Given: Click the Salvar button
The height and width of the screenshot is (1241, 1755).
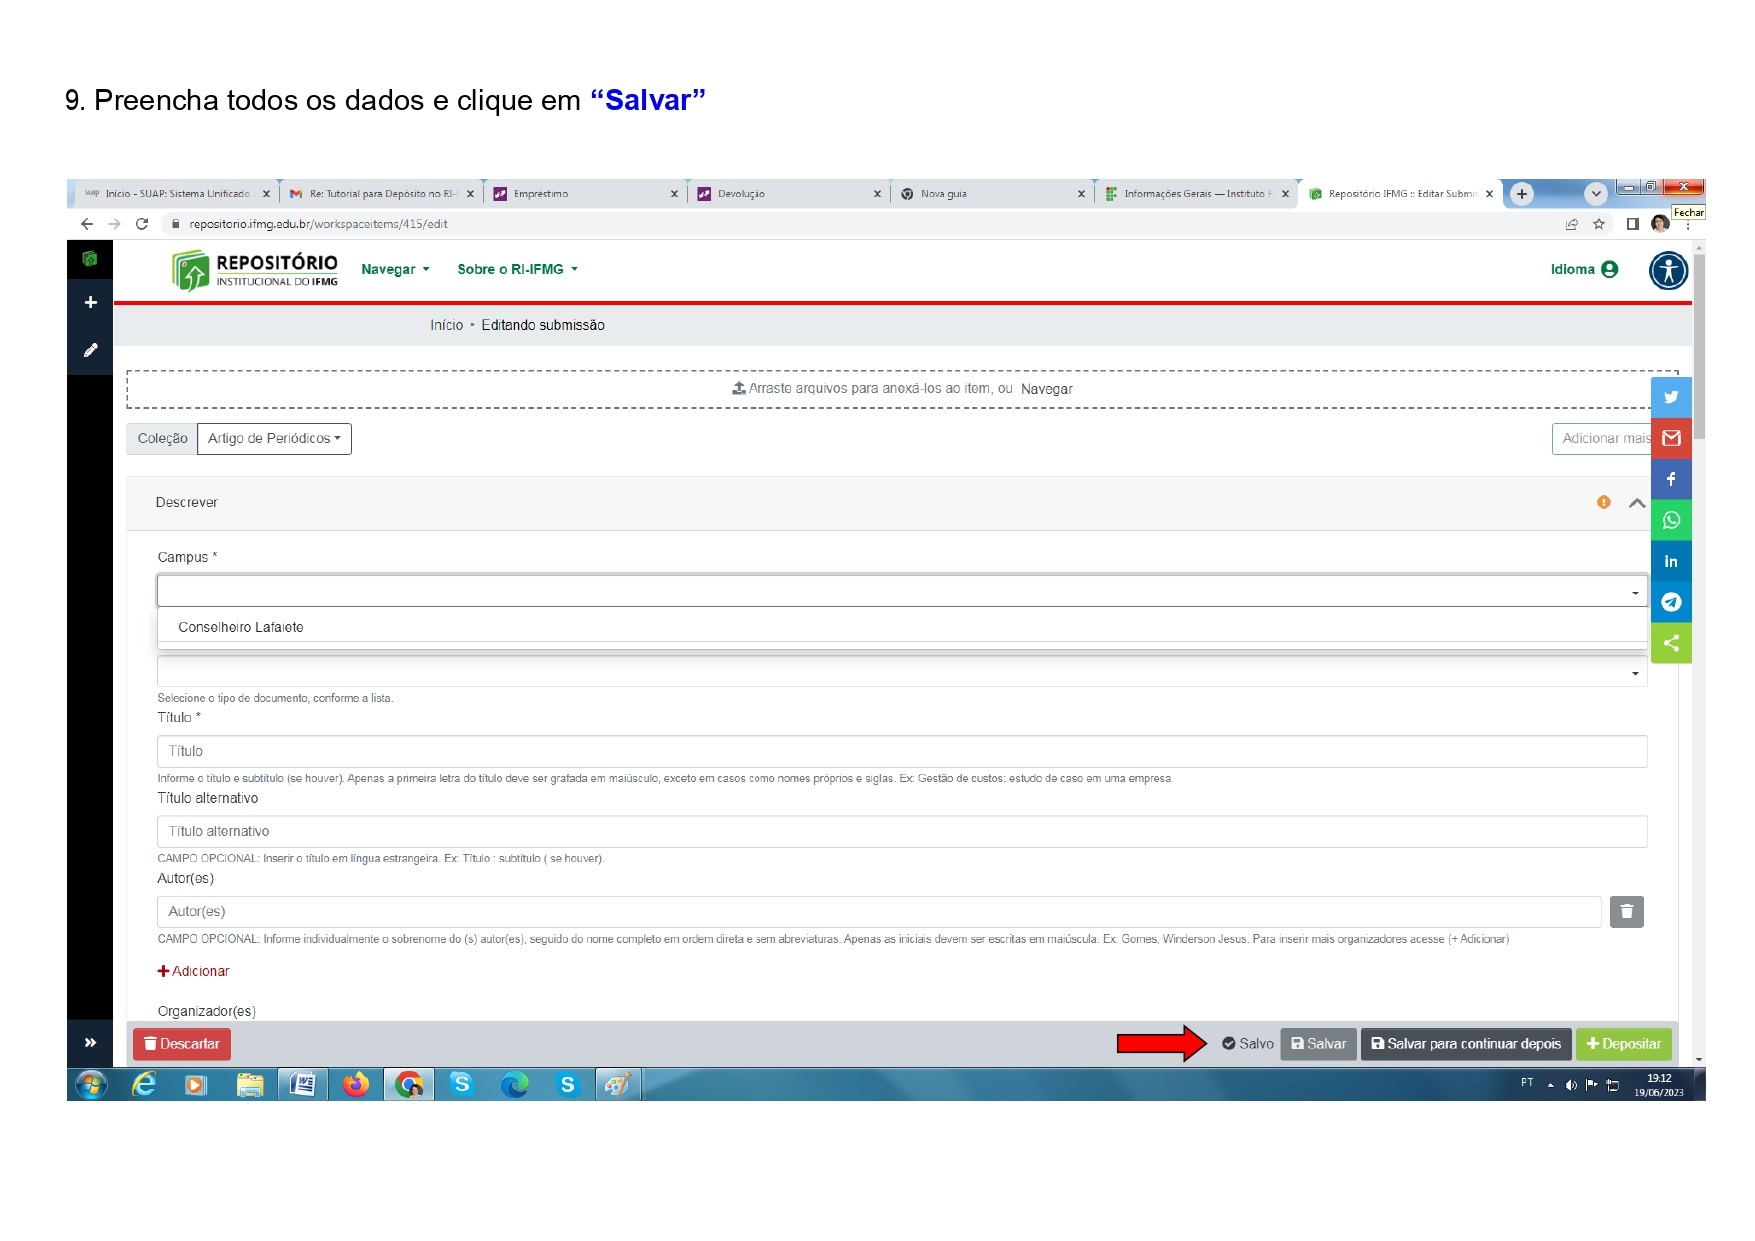Looking at the screenshot, I should click(x=1318, y=1044).
